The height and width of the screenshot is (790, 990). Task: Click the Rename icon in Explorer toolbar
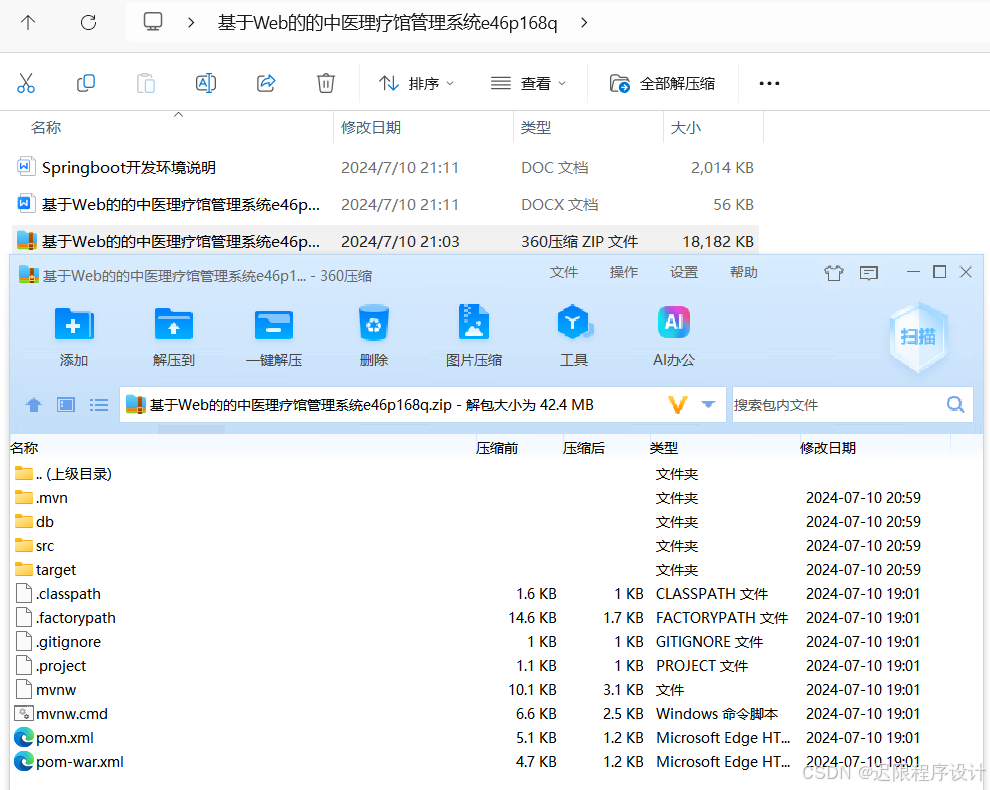coord(206,83)
